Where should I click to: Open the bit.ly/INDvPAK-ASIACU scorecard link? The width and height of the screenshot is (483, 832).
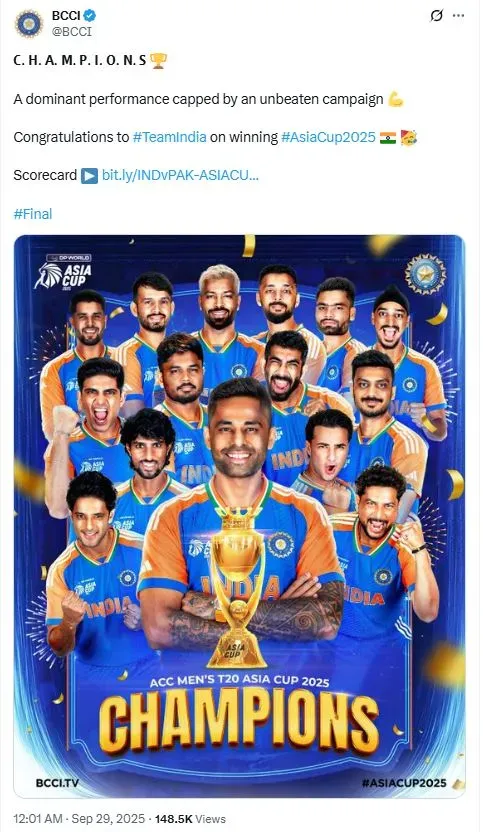[180, 175]
